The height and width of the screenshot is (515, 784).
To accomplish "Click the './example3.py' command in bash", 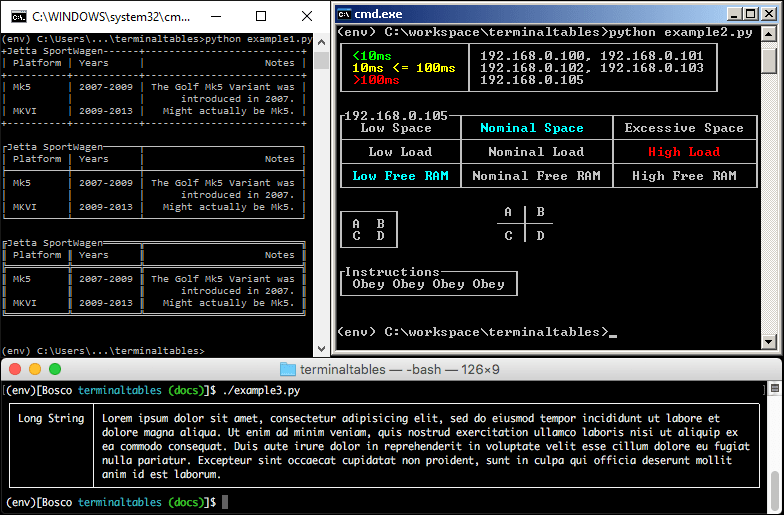I will pos(261,390).
